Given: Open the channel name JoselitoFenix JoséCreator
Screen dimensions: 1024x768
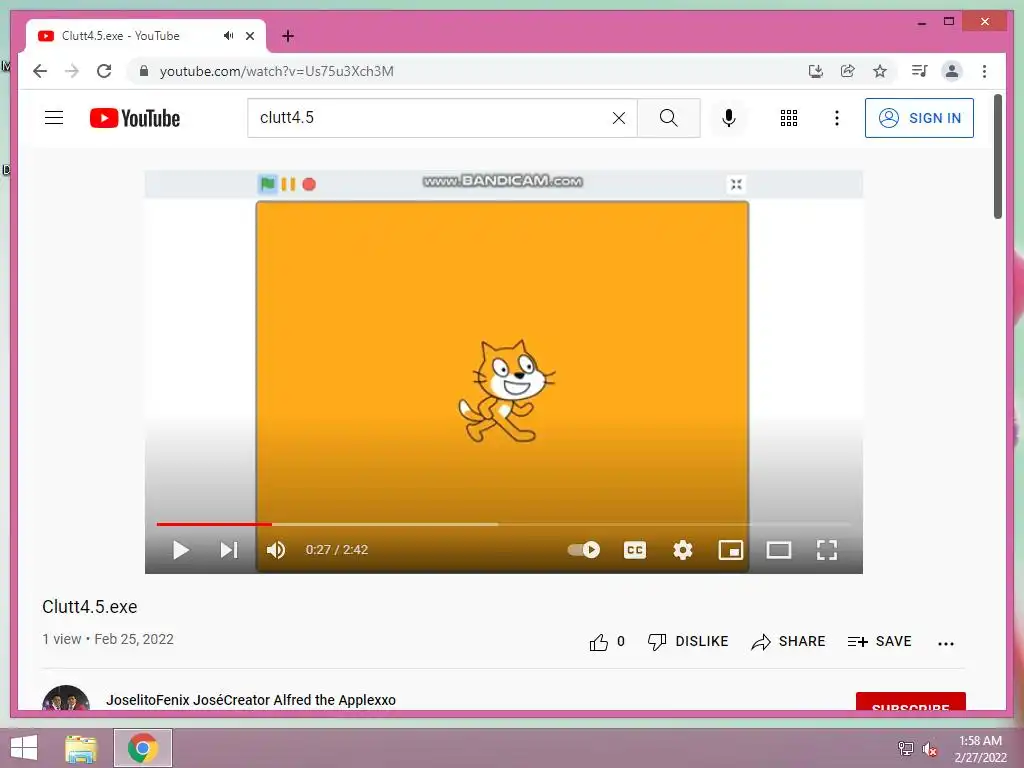Looking at the screenshot, I should 251,700.
